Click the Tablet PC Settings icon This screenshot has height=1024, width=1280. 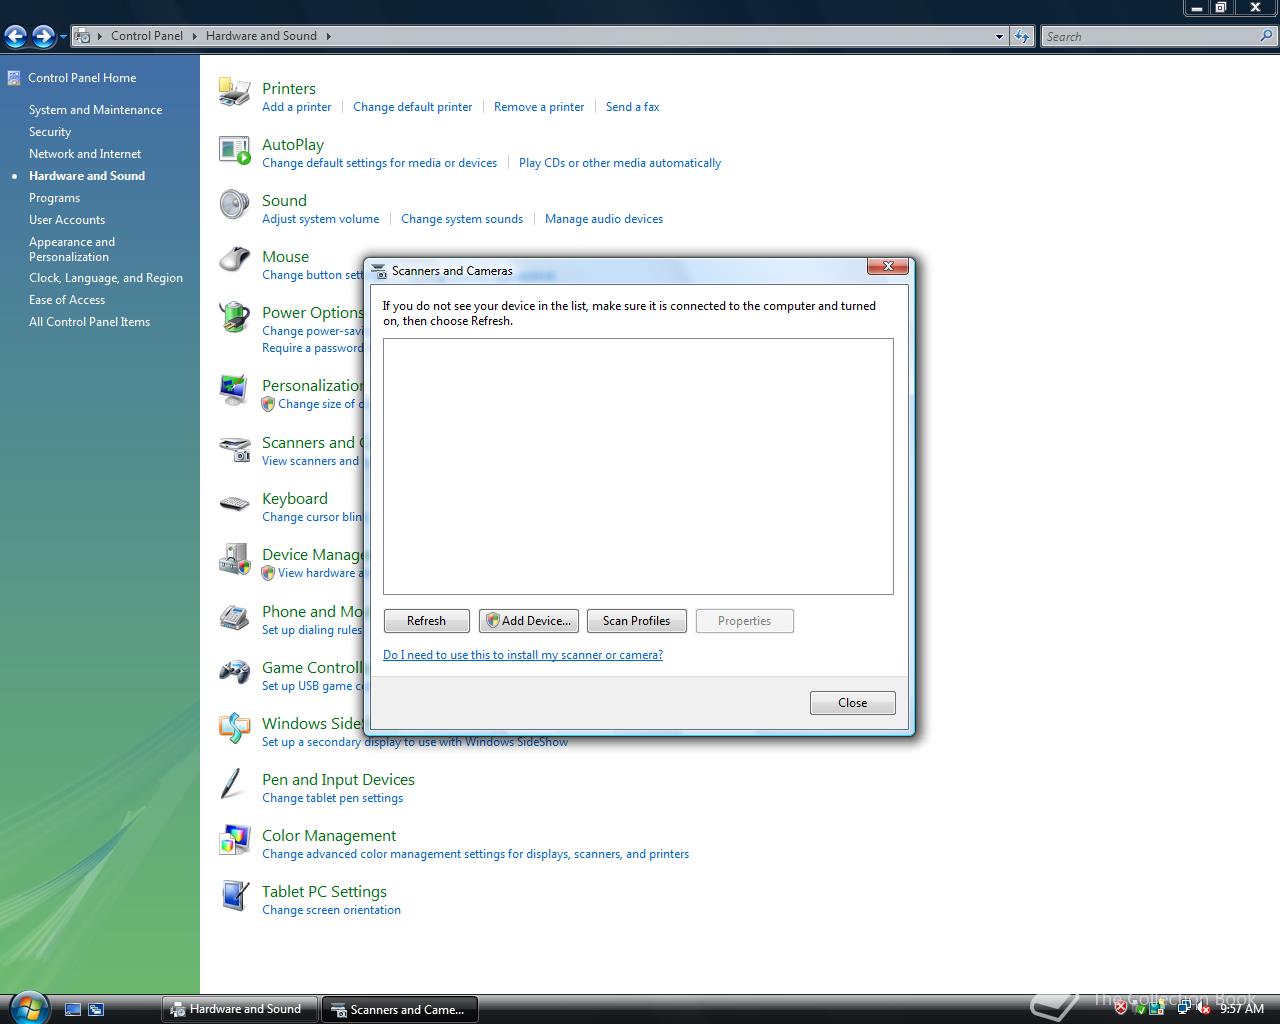pos(234,896)
